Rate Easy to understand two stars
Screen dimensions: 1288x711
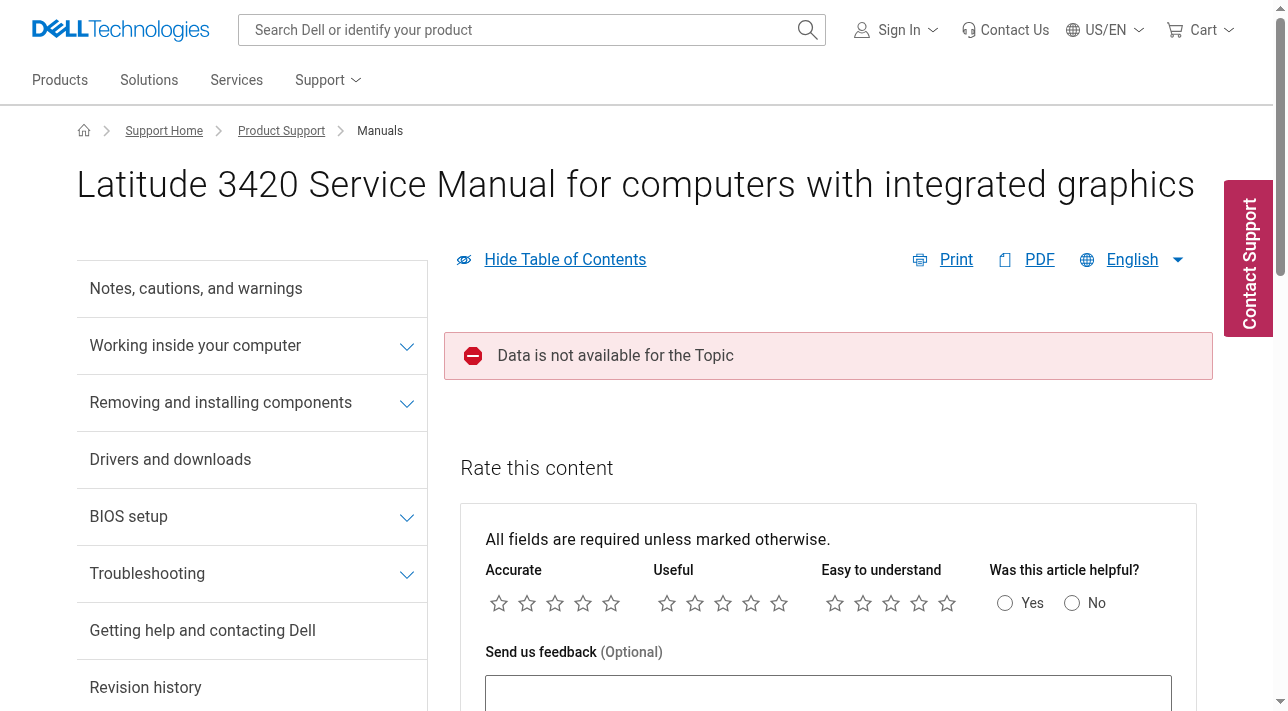pyautogui.click(x=863, y=603)
